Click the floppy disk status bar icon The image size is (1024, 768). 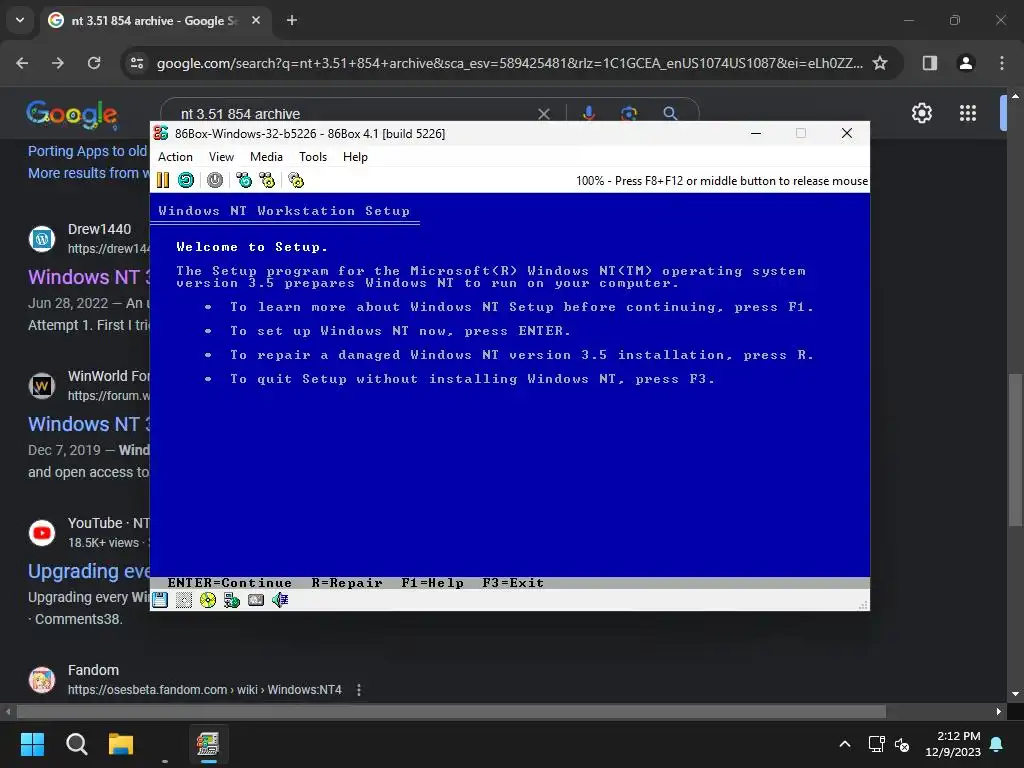tap(160, 600)
